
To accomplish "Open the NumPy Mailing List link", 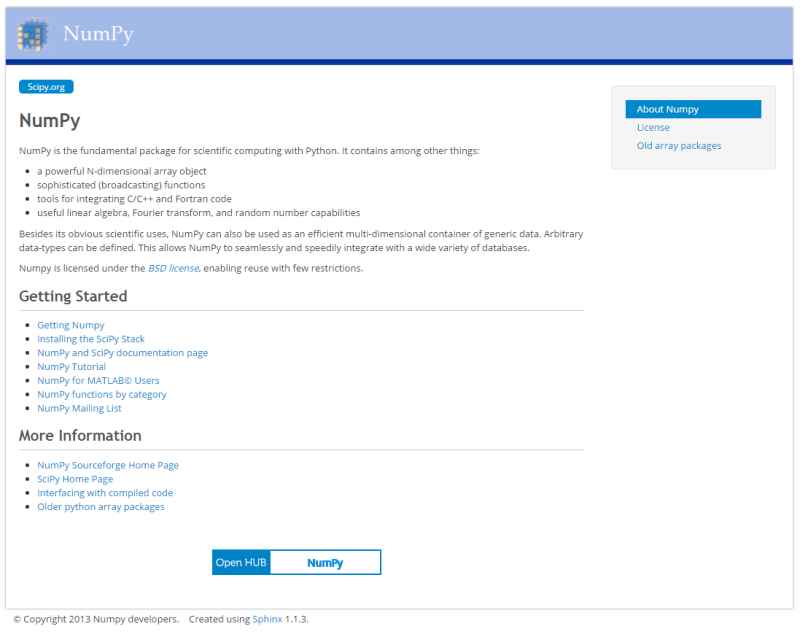I will tap(79, 408).
